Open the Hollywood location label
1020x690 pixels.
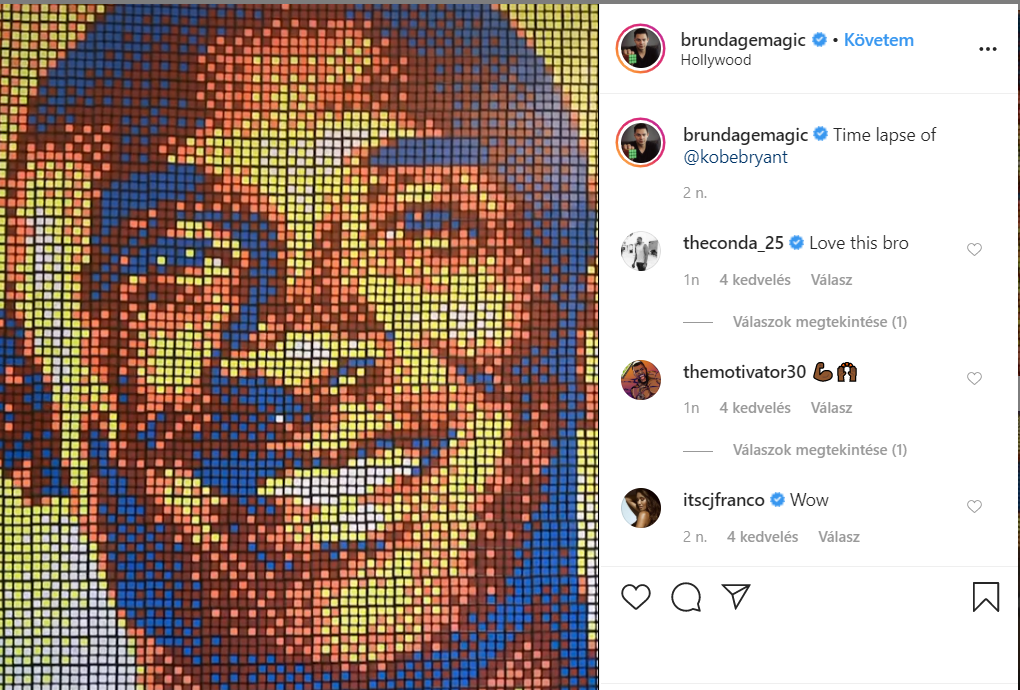[714, 59]
